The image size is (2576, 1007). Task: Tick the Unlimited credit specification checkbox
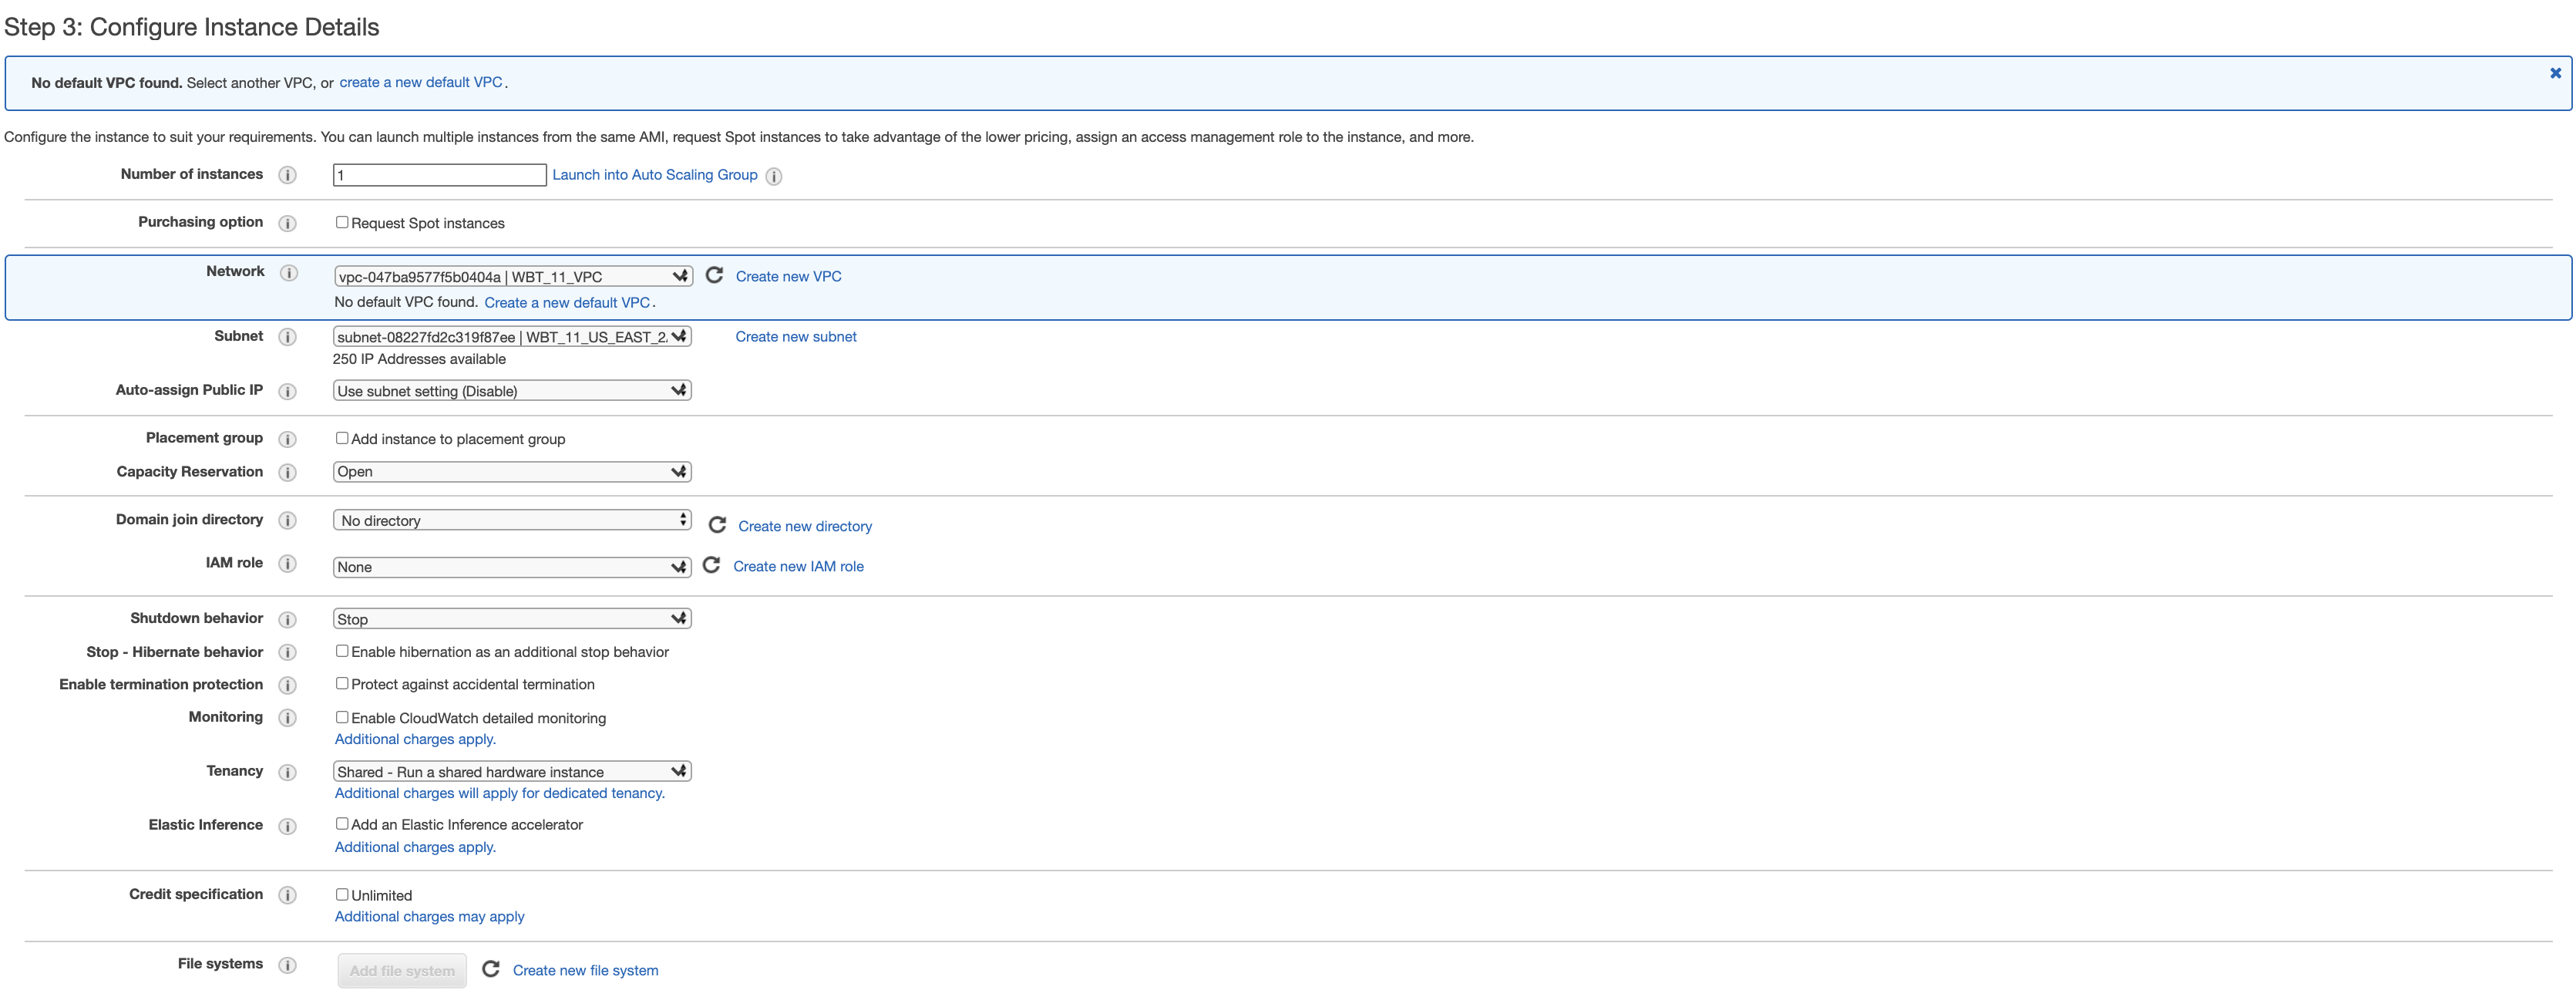coord(342,894)
